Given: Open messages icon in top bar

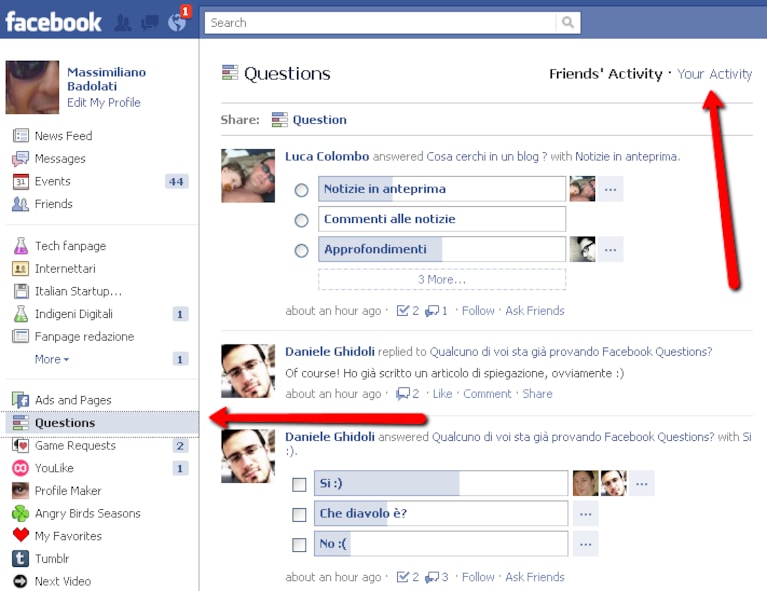Looking at the screenshot, I should click(x=150, y=23).
